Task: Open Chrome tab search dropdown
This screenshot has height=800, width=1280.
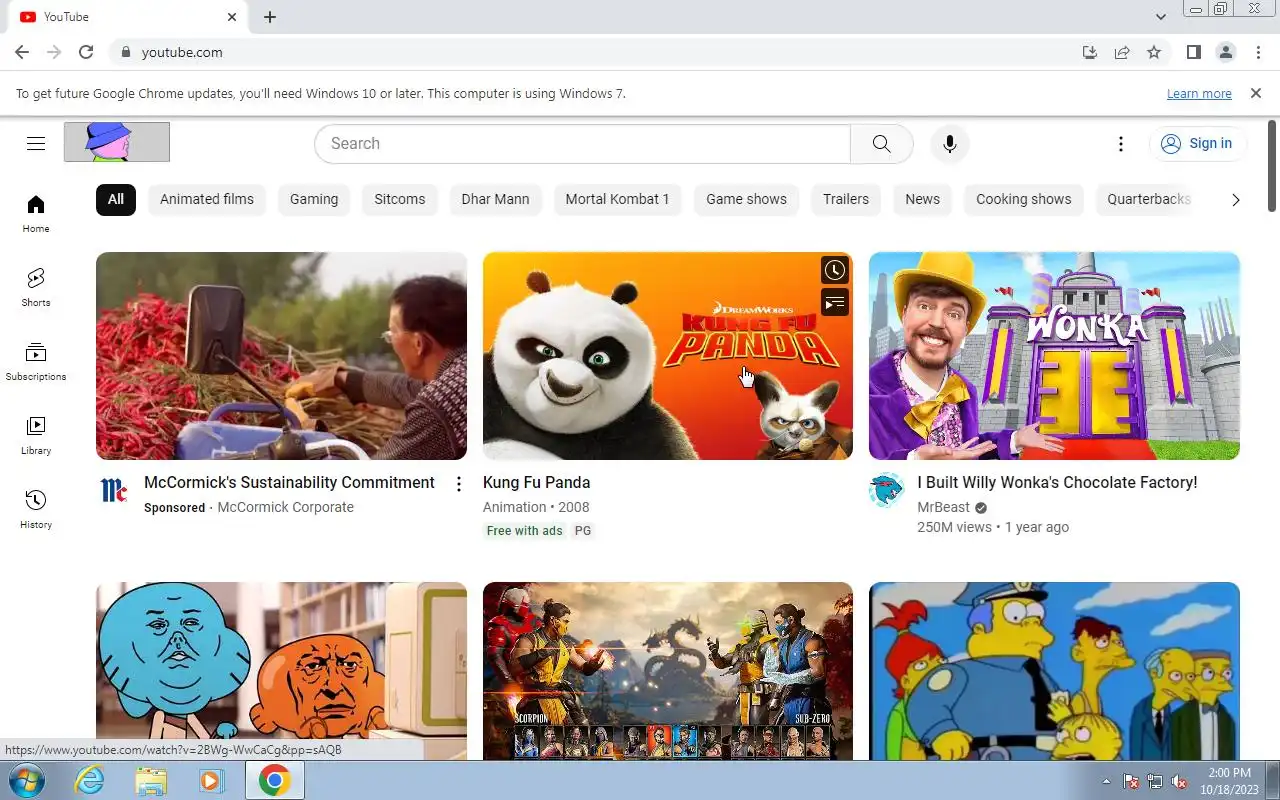Action: tap(1161, 17)
